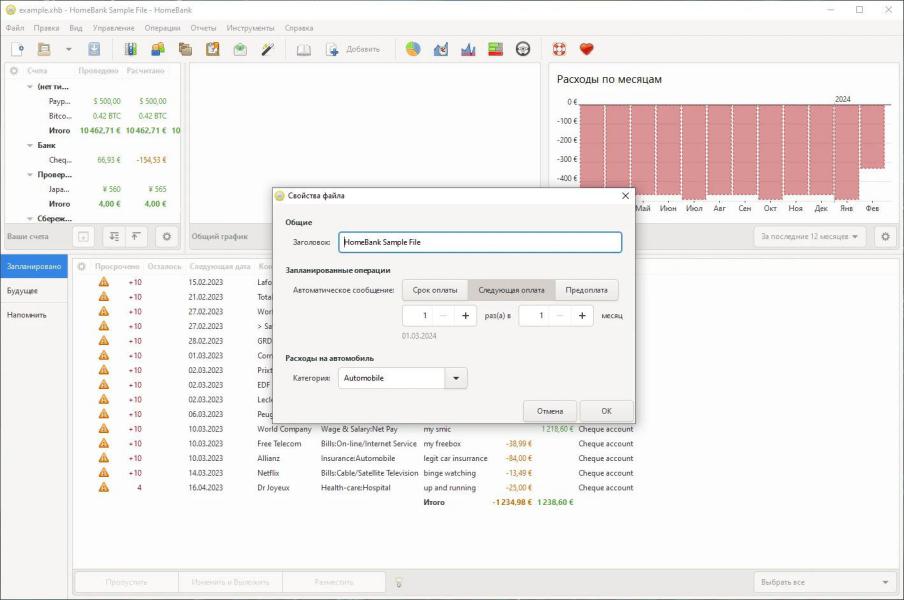This screenshot has height=600, width=904.
Task: Click the Donate red heart icon
Action: (x=587, y=50)
